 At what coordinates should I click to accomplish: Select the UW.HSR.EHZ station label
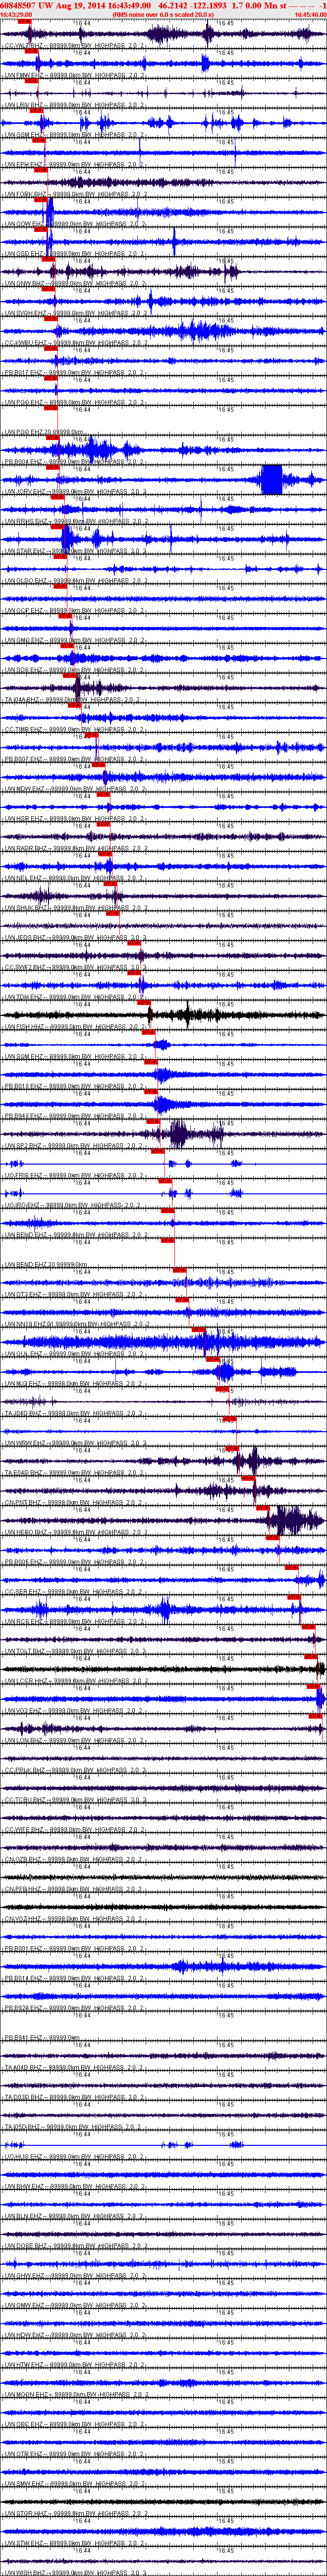pos(74,818)
